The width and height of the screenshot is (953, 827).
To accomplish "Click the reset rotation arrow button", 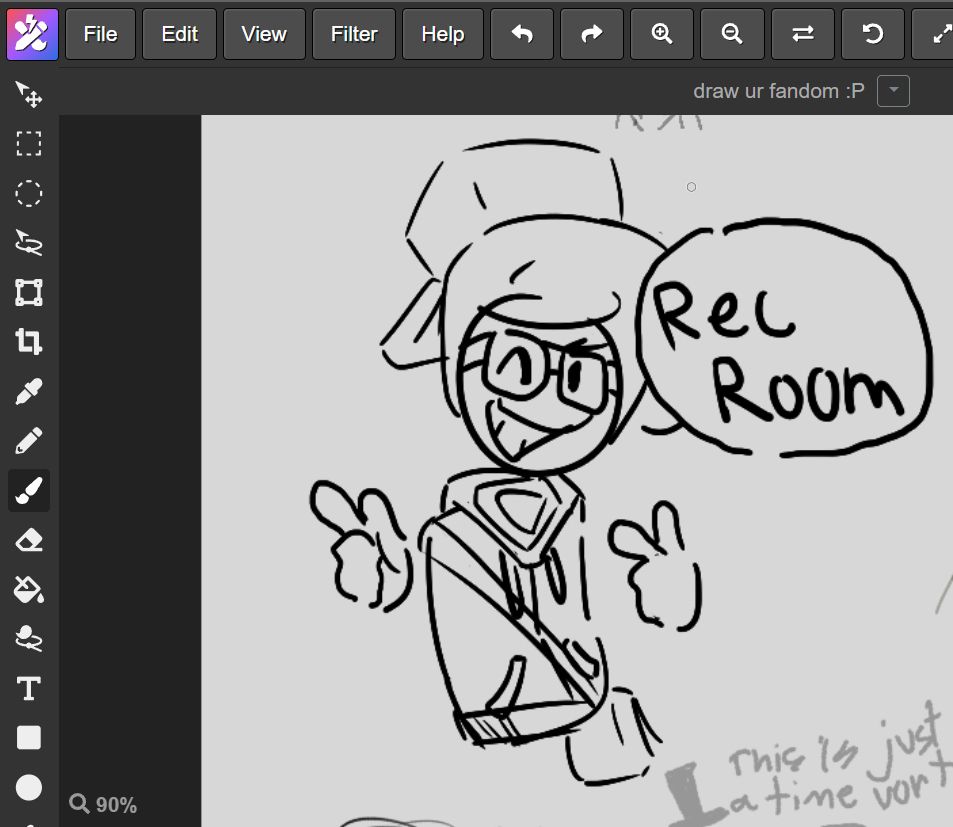I will click(873, 34).
